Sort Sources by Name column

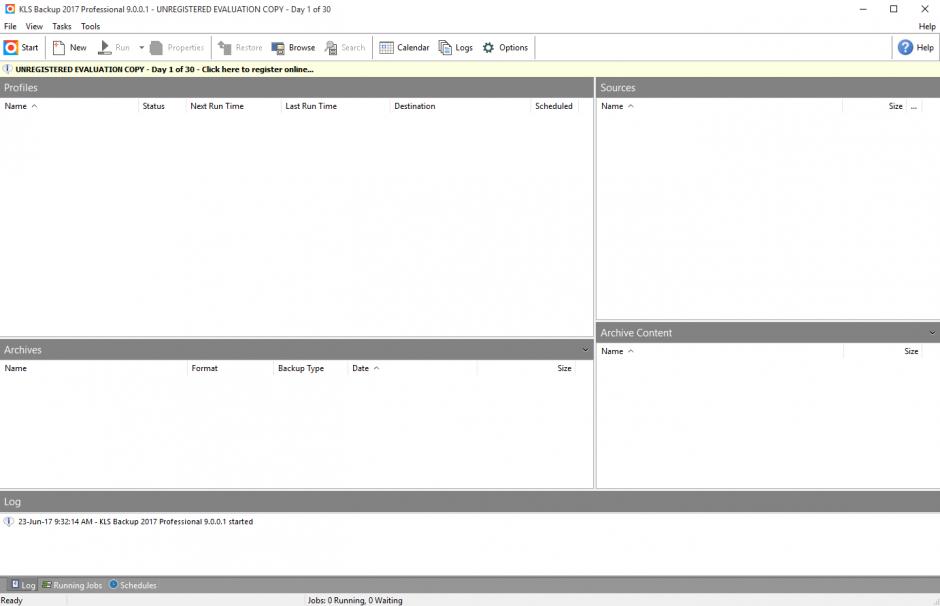click(x=719, y=106)
